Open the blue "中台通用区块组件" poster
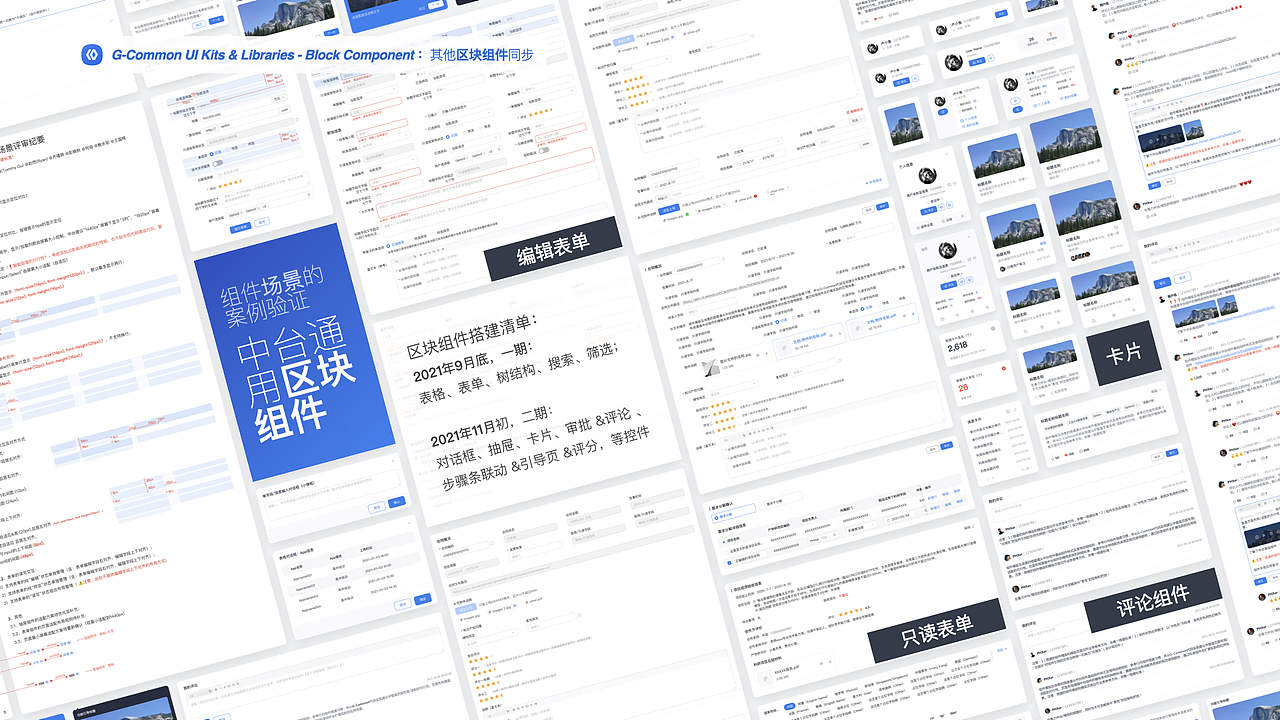This screenshot has width=1280, height=720. tap(295, 351)
